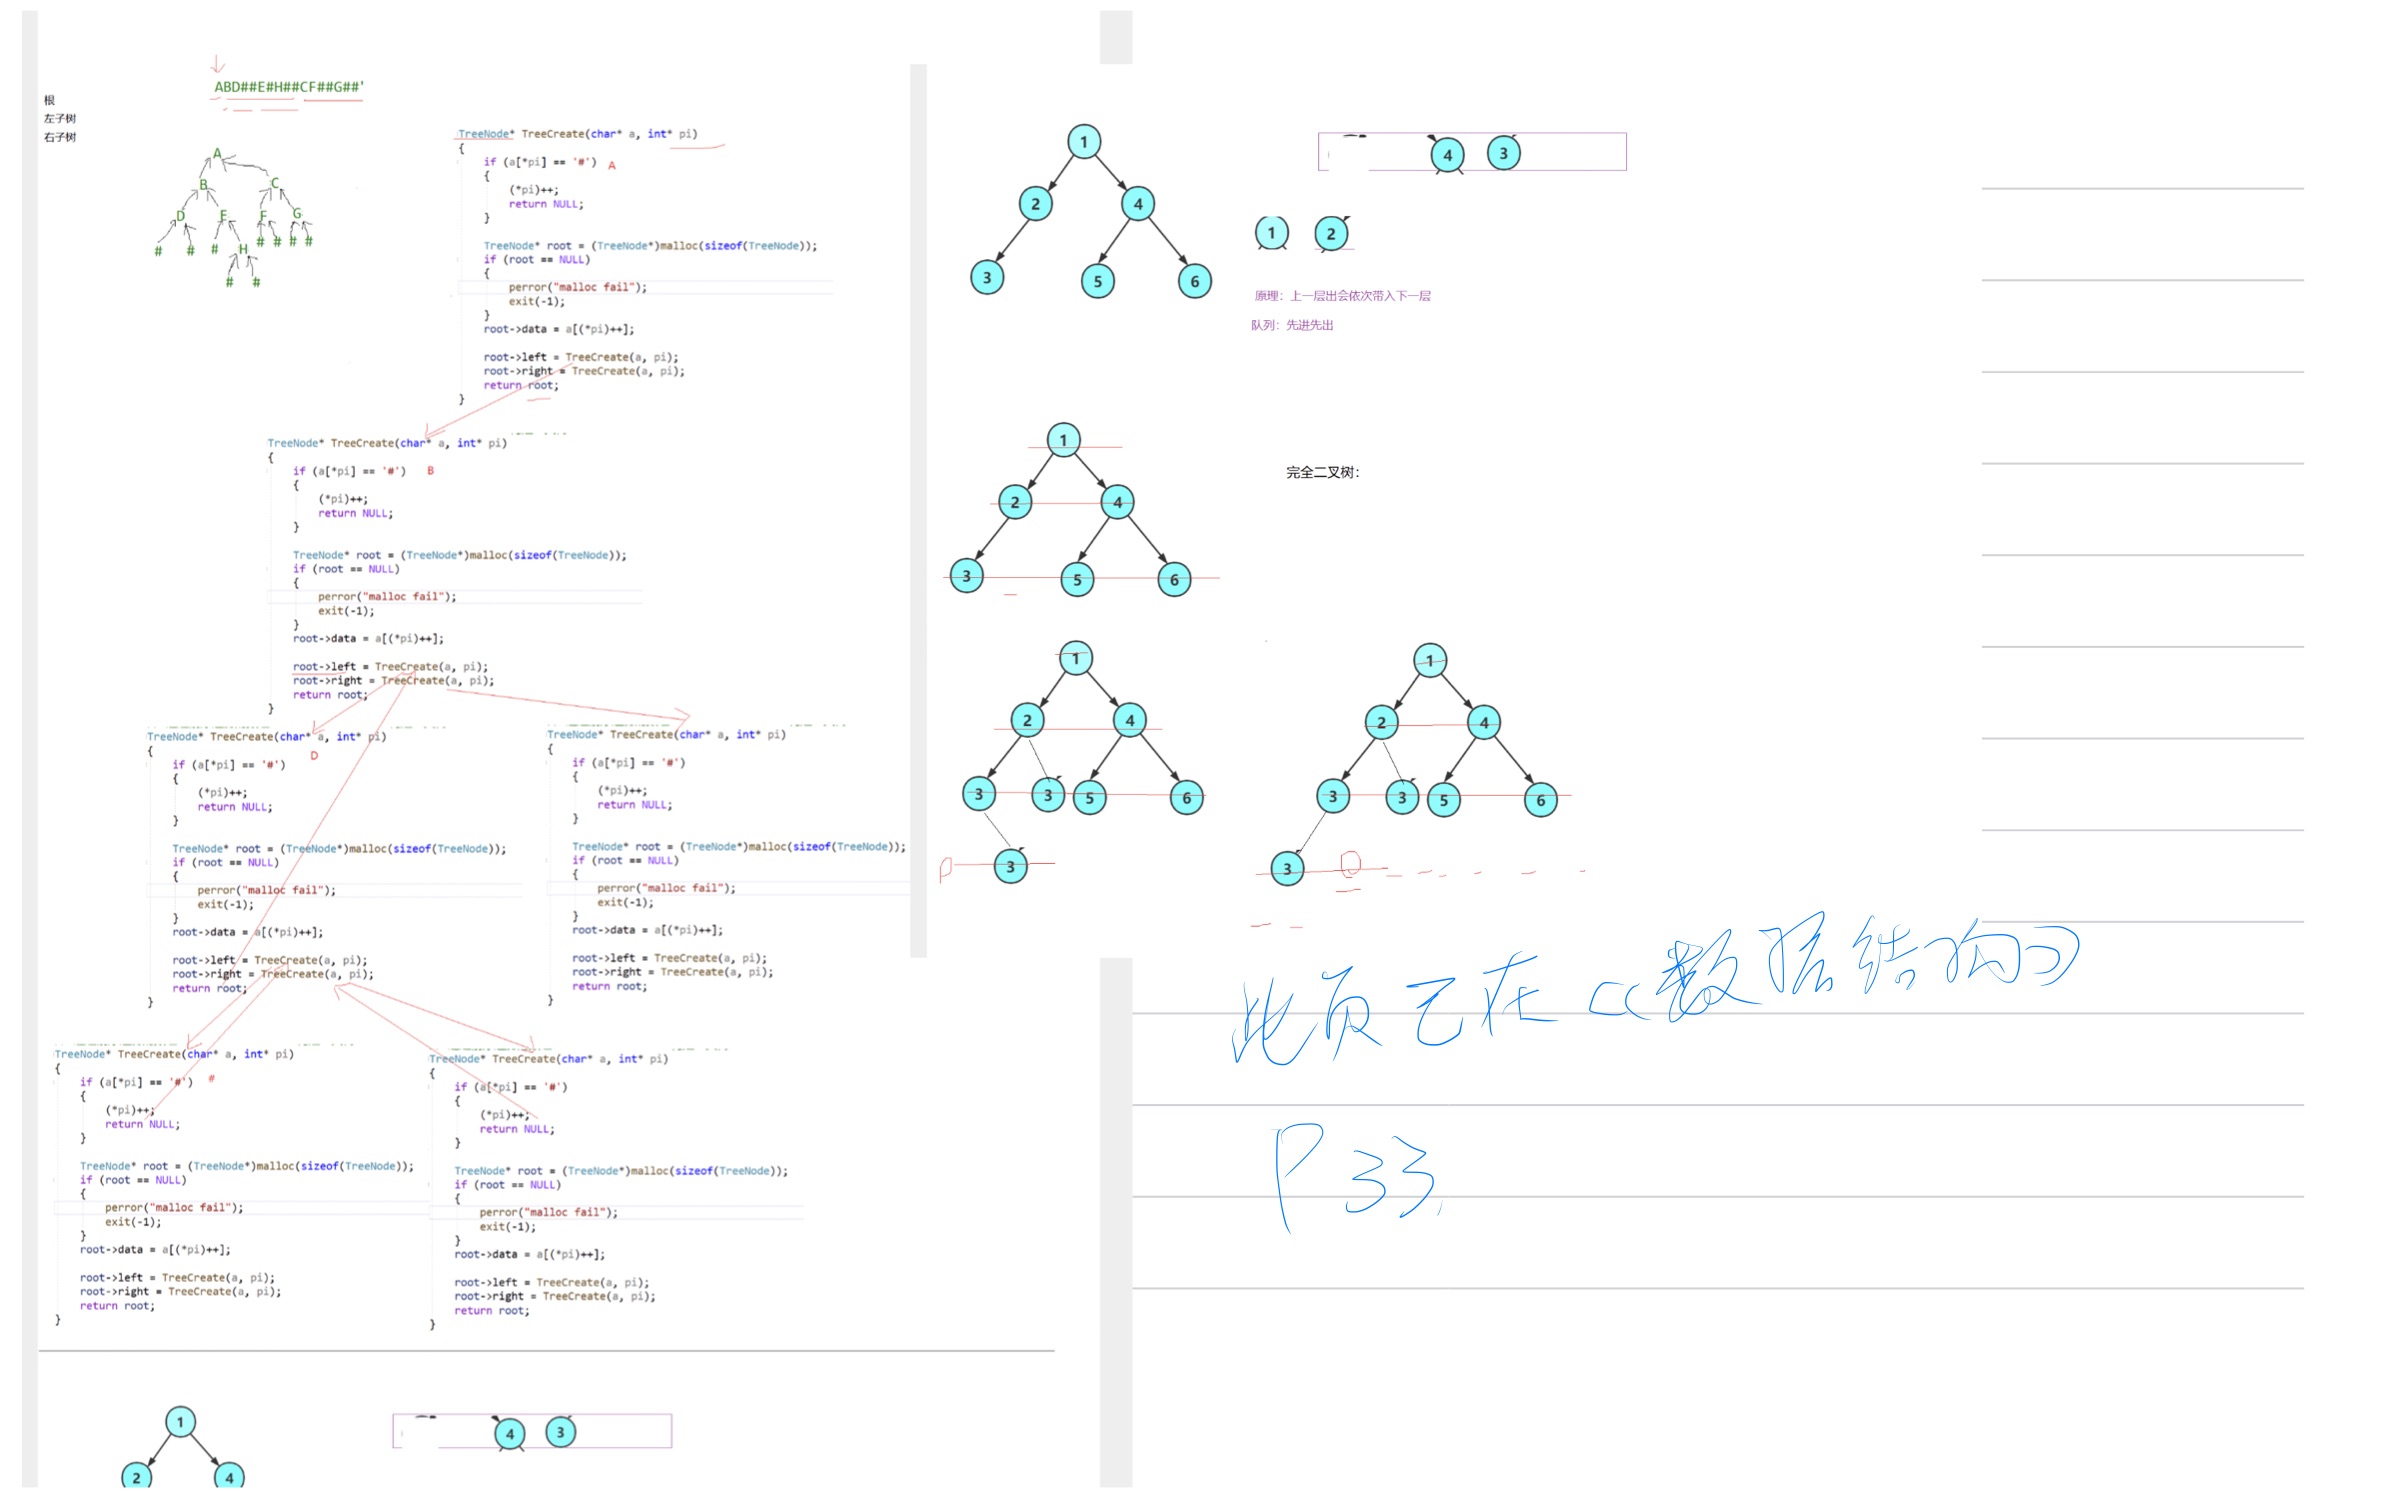This screenshot has height=1491, width=2386.
Task: Click the green letter A at the hand-drawn tree root
Action: [x=217, y=154]
